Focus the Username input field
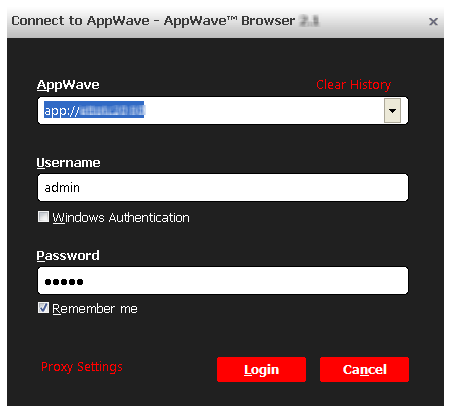This screenshot has height=415, width=453. [x=223, y=188]
